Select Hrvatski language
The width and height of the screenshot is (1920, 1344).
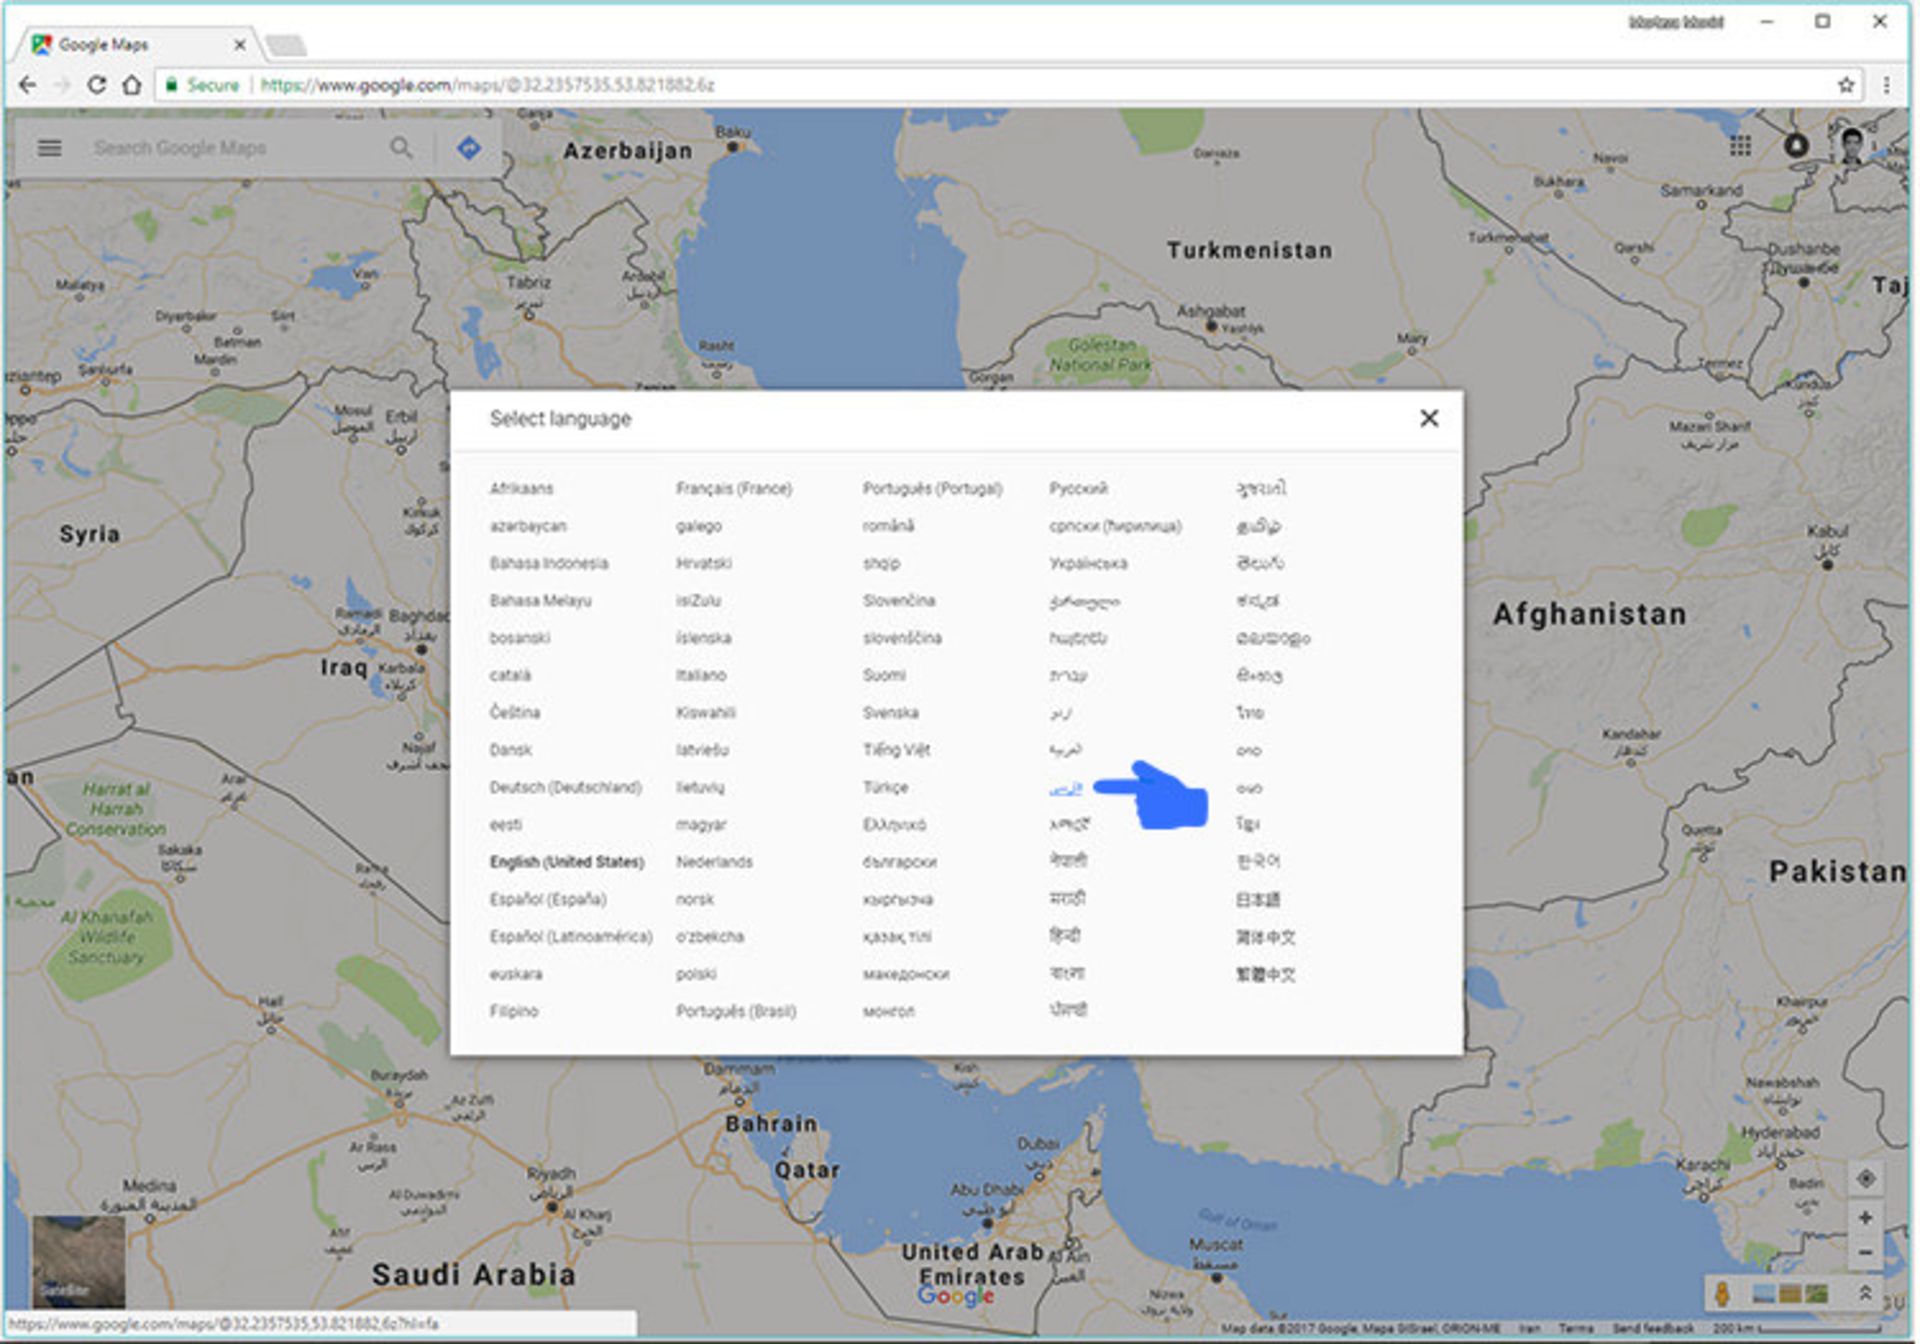pos(703,563)
